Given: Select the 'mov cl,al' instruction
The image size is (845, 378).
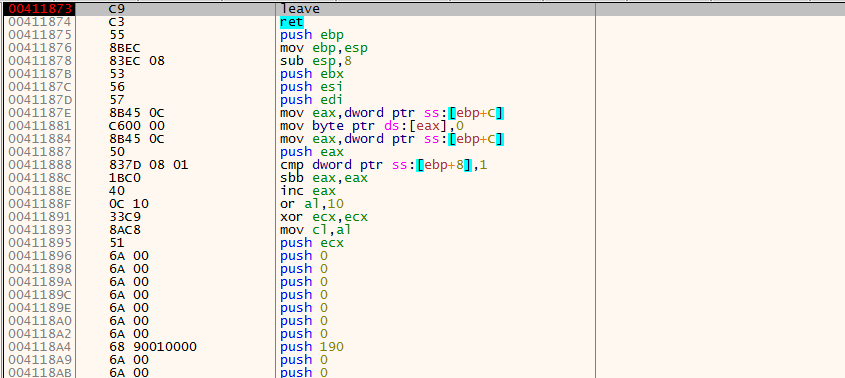Looking at the screenshot, I should pos(316,230).
